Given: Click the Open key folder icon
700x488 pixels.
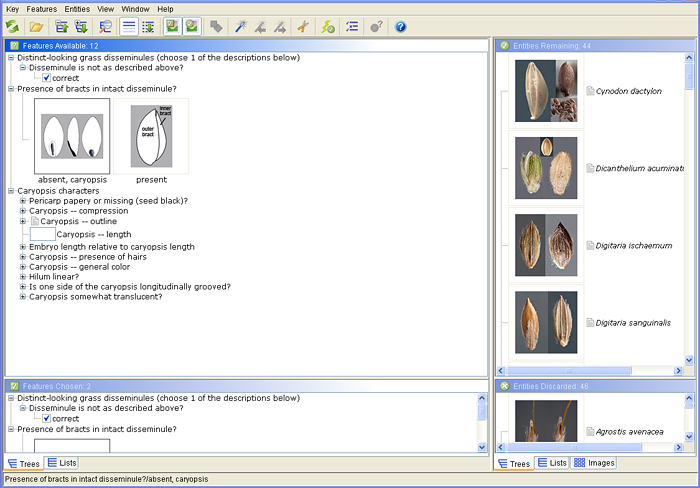Looking at the screenshot, I should (x=36, y=27).
